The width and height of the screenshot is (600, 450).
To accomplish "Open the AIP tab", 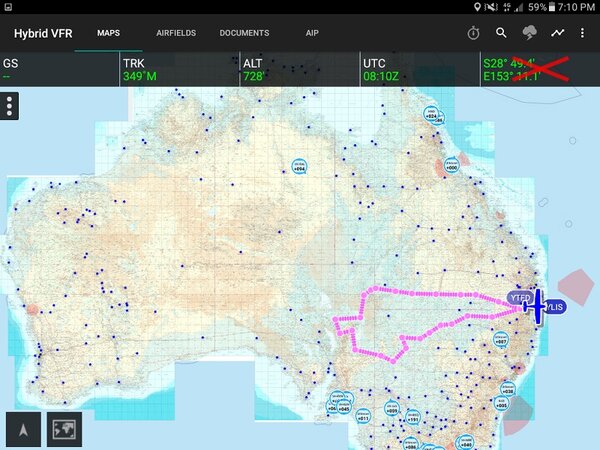I will point(312,33).
